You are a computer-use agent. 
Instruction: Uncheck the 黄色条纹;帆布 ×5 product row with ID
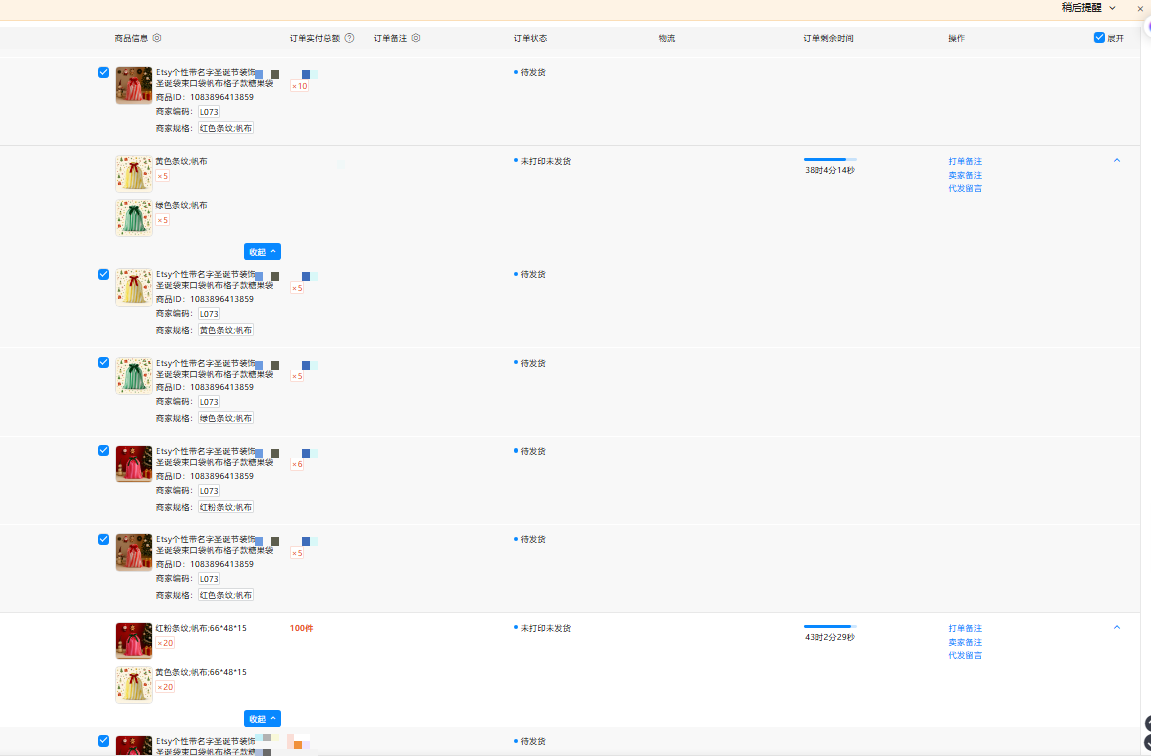pos(104,275)
